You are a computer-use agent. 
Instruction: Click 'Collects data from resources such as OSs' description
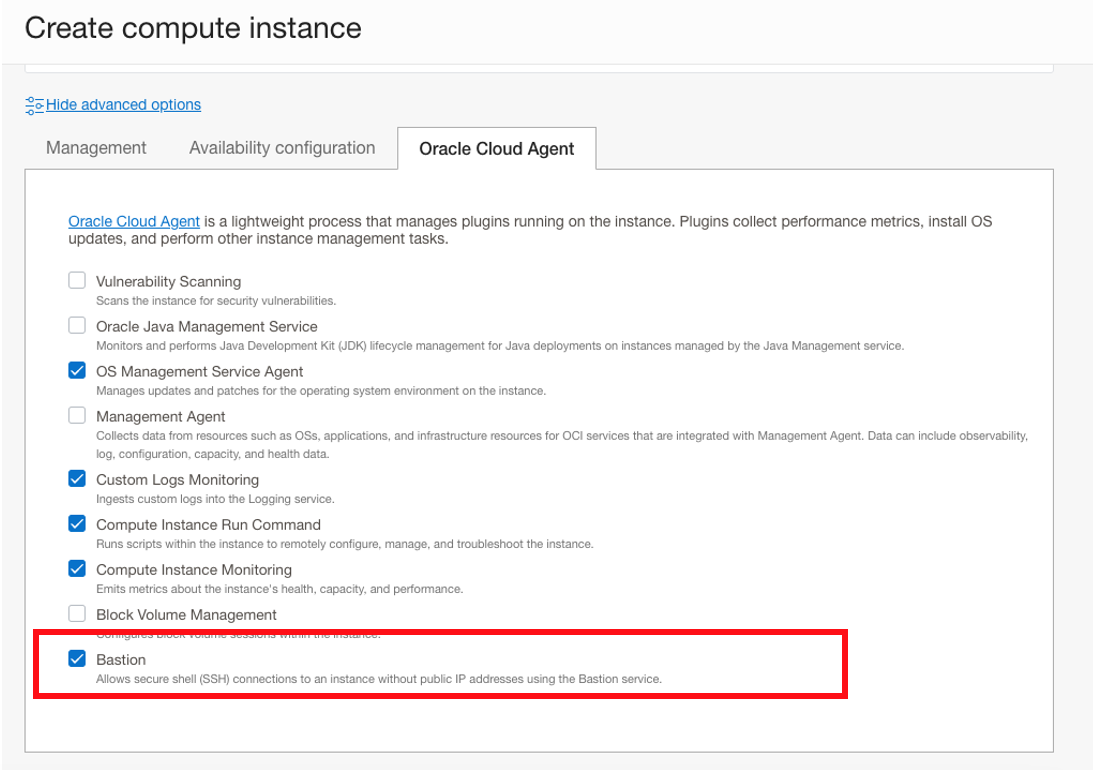pyautogui.click(x=562, y=445)
